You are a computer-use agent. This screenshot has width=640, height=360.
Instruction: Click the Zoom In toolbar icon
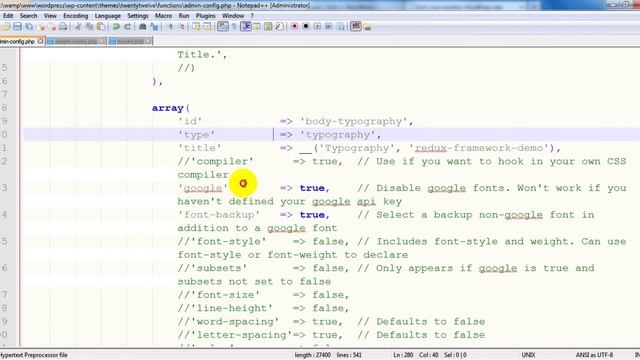pyautogui.click(x=171, y=27)
